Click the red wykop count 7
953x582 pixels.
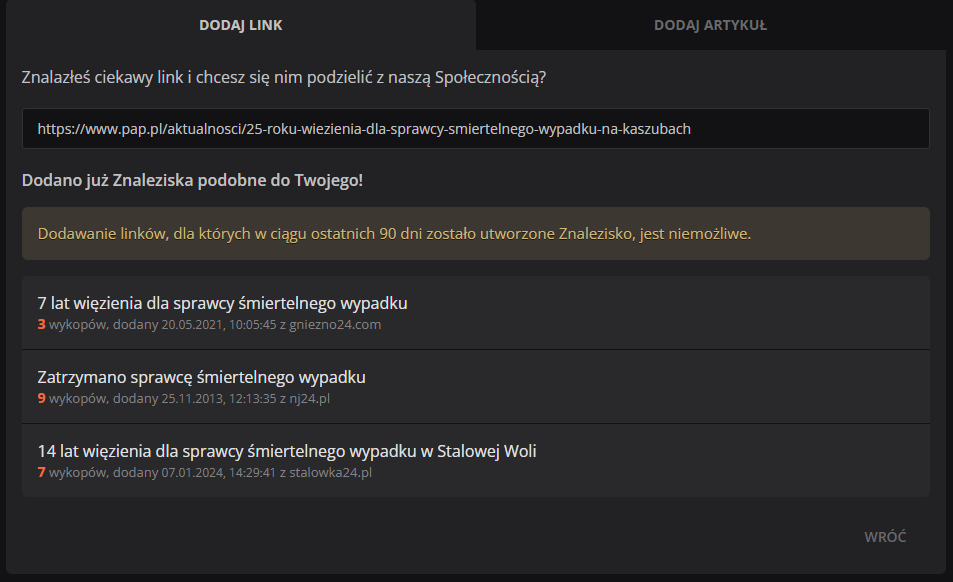42,473
